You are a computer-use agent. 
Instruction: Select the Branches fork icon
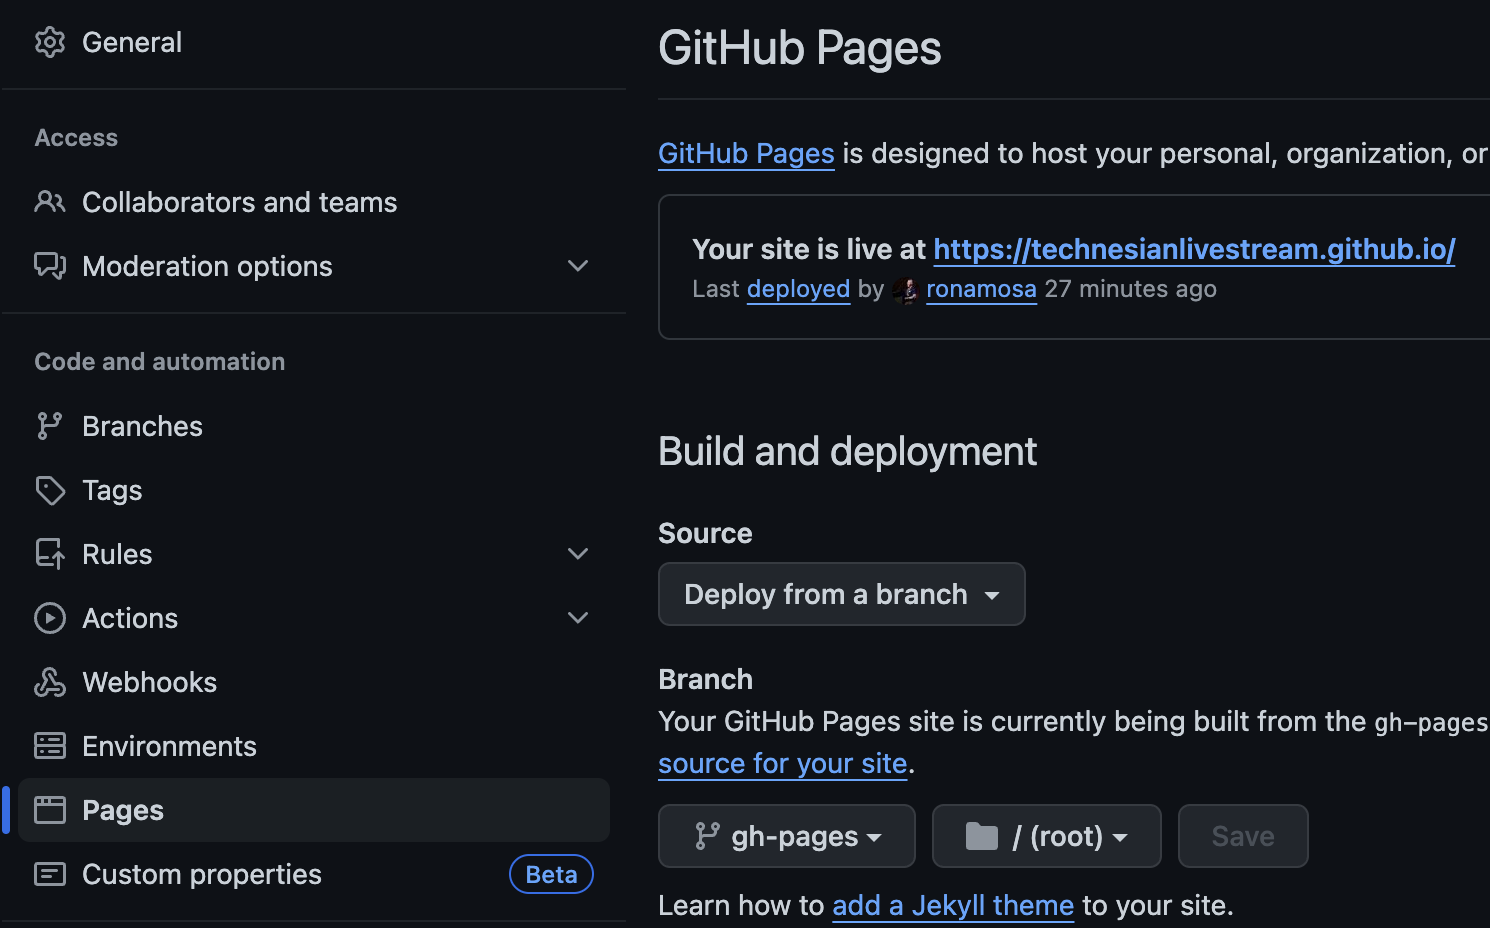[x=49, y=426]
